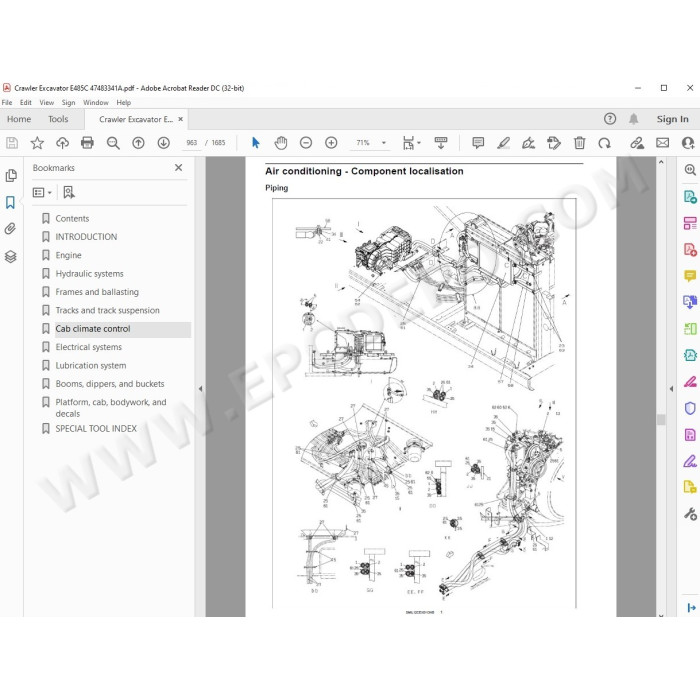Open the Electrical systems bookmark
This screenshot has width=700, height=700.
pos(88,347)
